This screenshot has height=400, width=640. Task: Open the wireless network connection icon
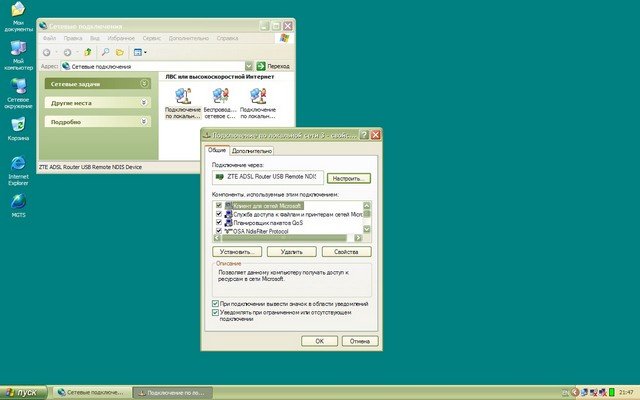click(x=219, y=97)
